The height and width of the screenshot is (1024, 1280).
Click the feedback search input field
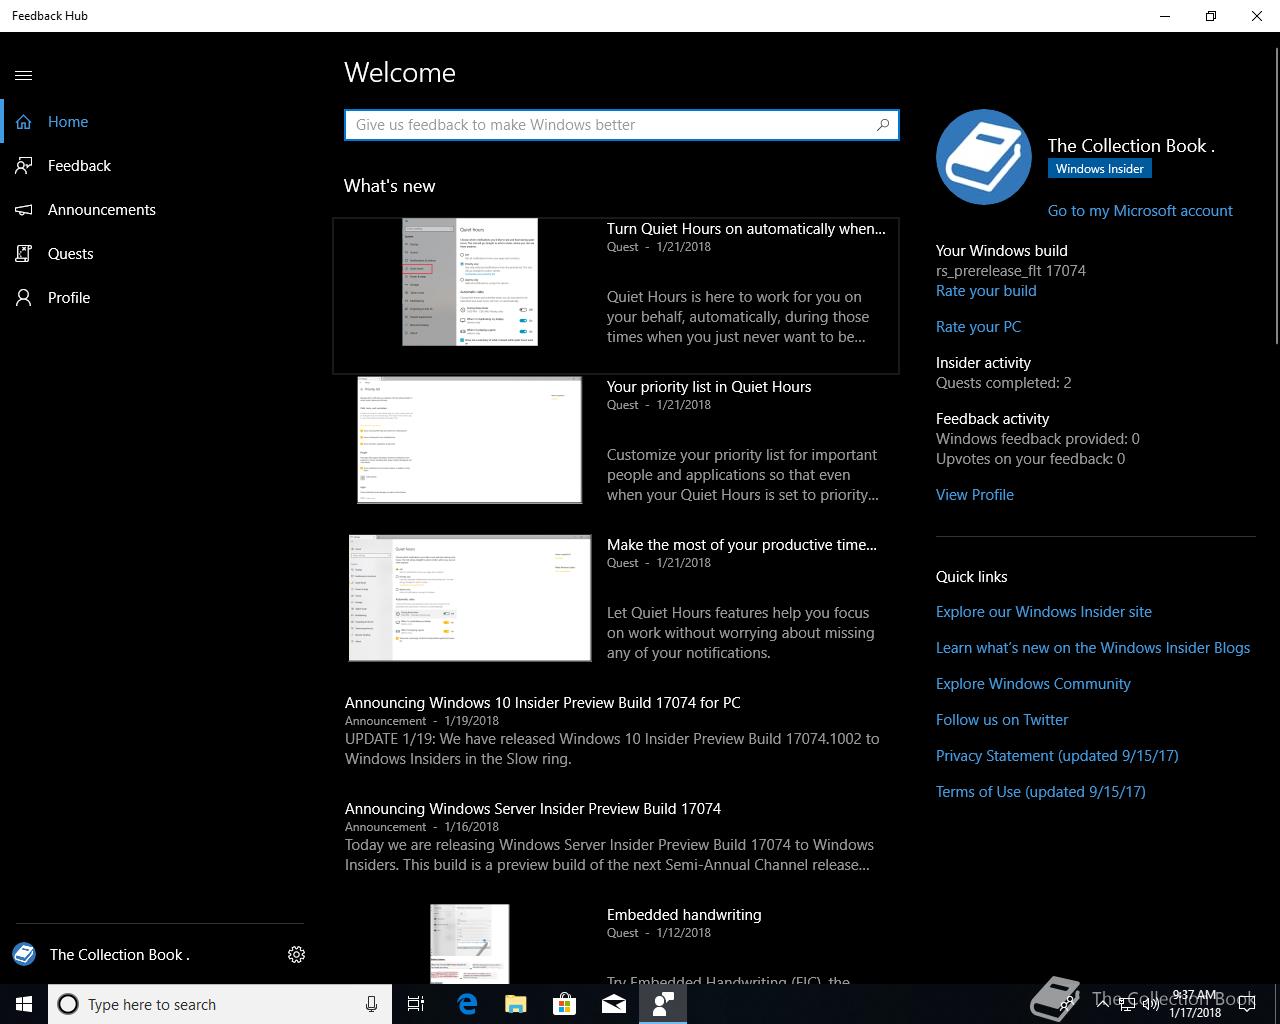[x=622, y=125]
